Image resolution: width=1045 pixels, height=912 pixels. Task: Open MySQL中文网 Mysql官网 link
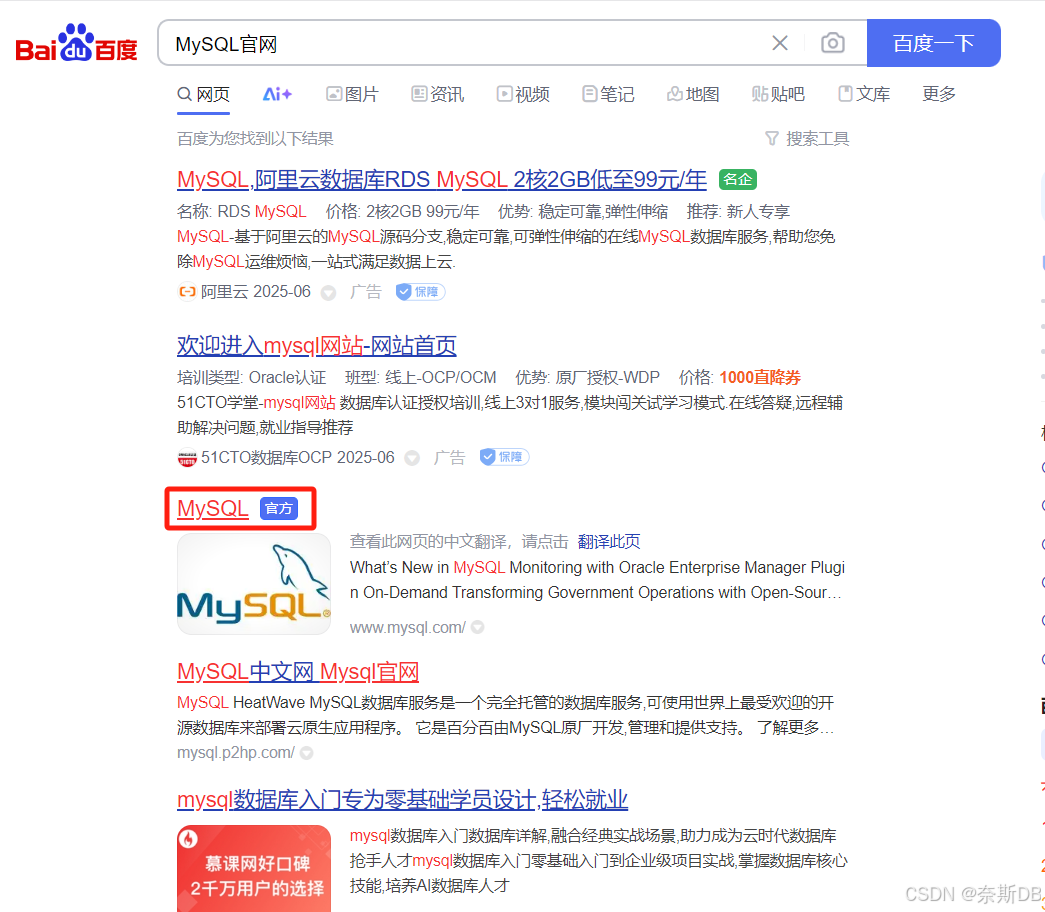[298, 672]
